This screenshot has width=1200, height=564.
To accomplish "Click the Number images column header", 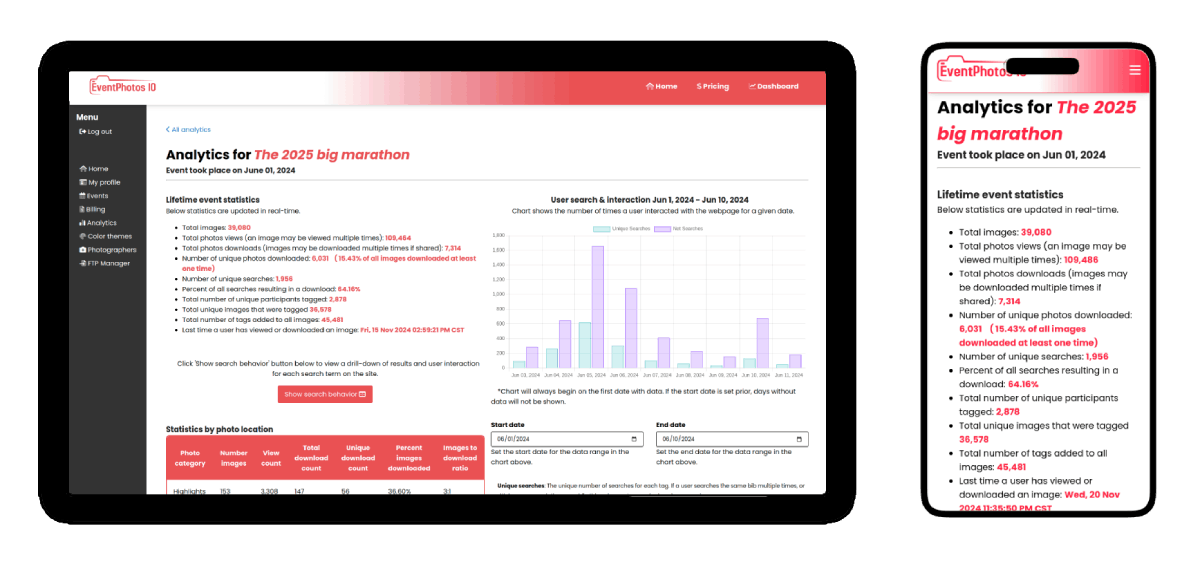I will pos(234,457).
